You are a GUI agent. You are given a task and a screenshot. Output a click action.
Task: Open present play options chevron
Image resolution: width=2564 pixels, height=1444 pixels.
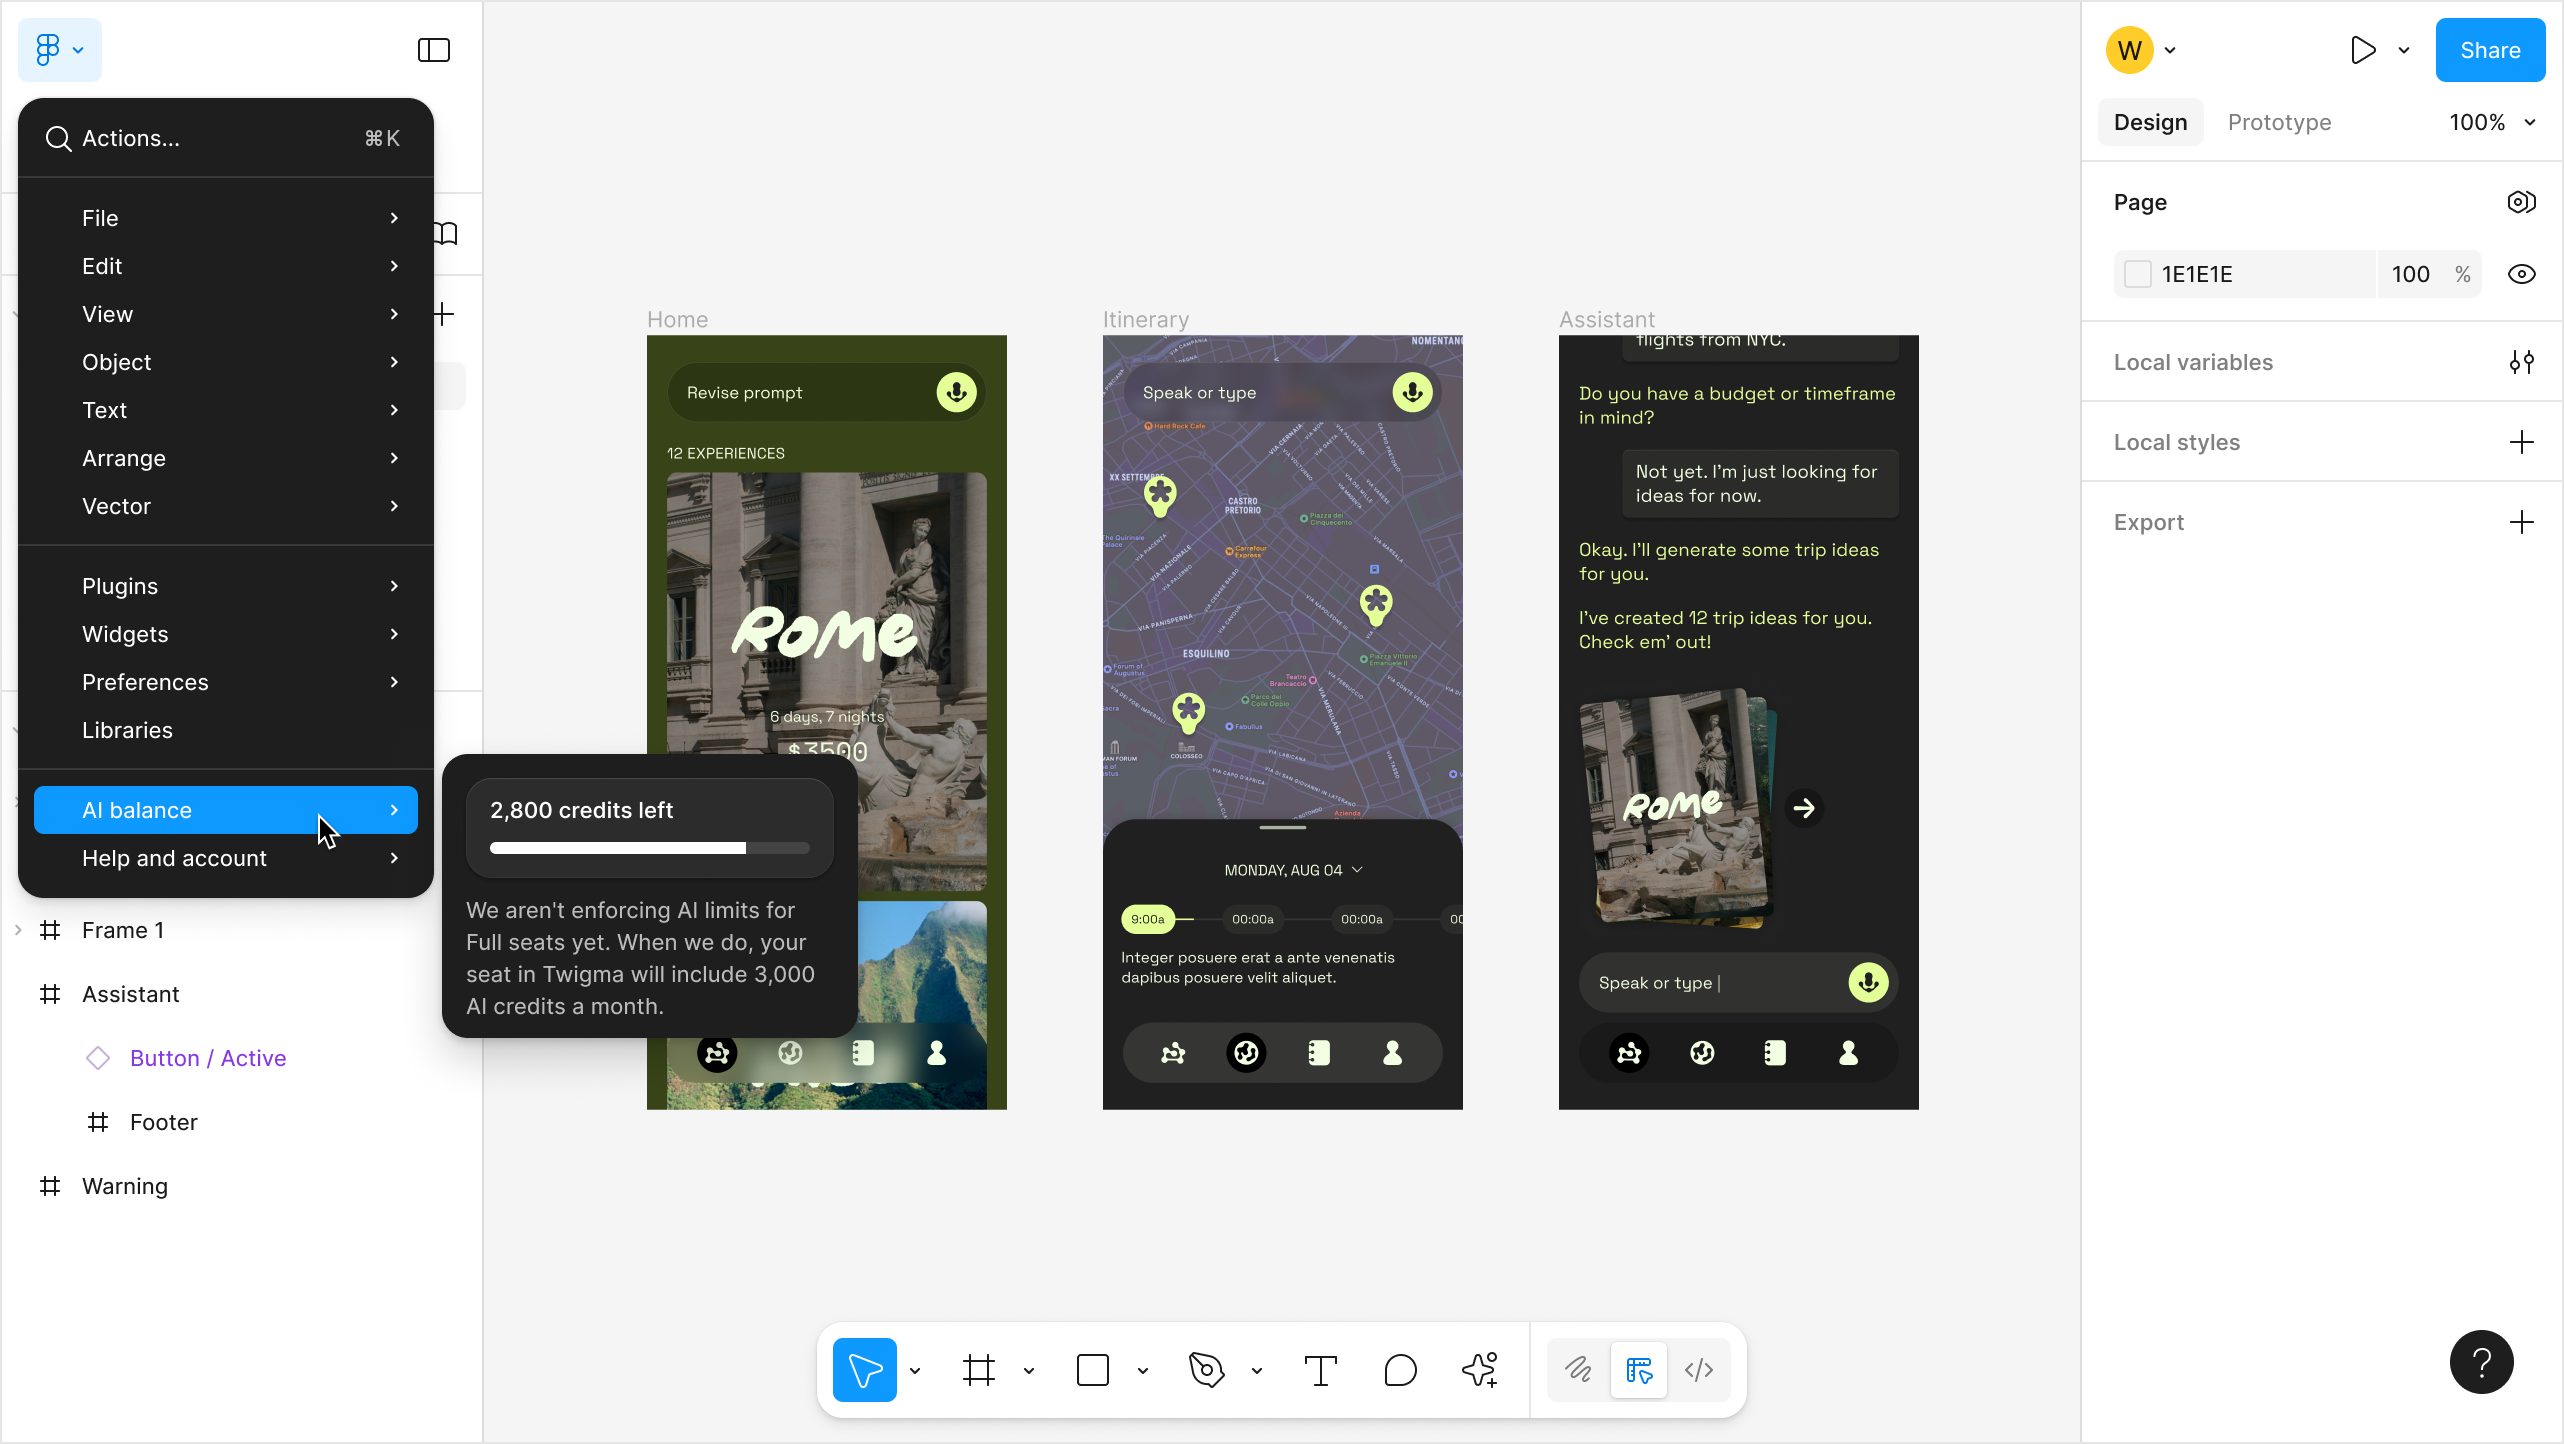[x=2404, y=50]
